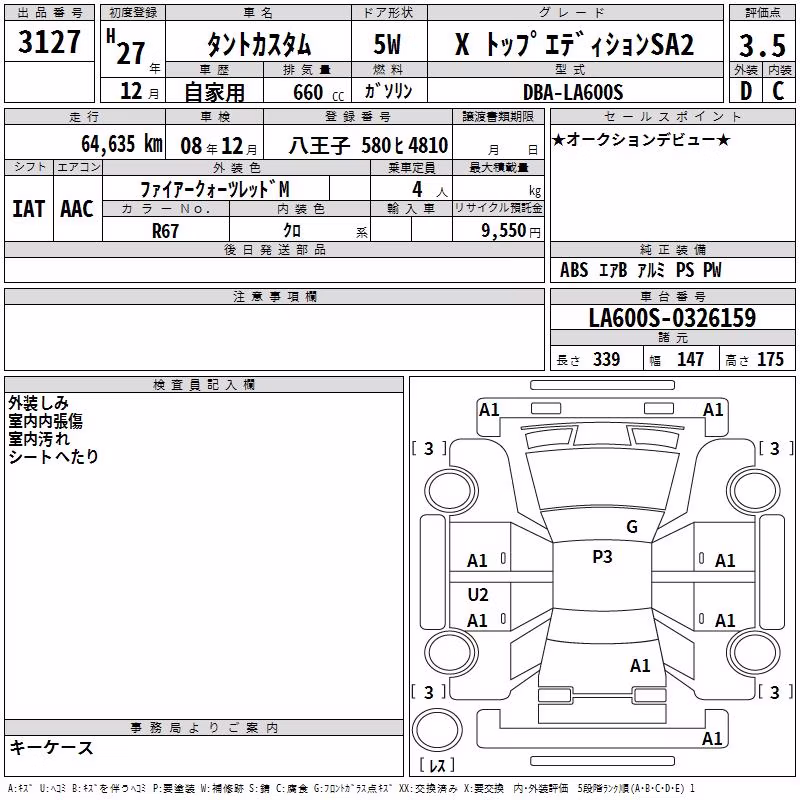800x800 pixels.
Task: Click height value 175
Action: point(770,360)
